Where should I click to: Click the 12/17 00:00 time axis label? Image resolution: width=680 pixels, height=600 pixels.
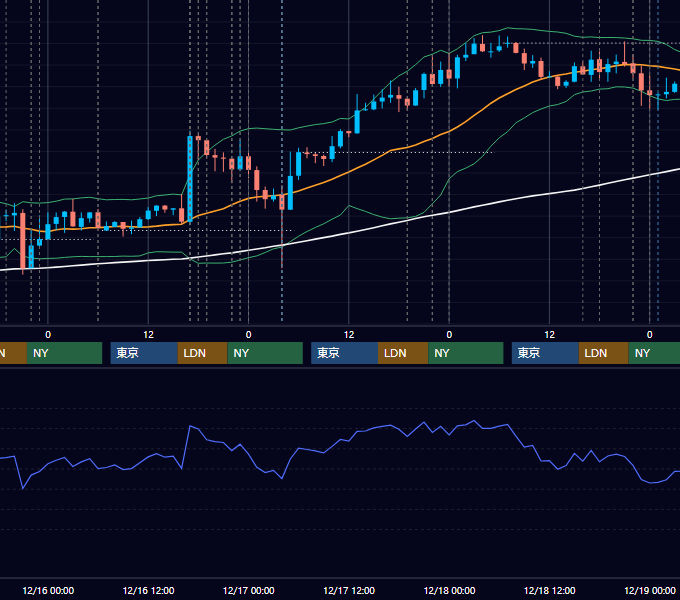[x=248, y=590]
